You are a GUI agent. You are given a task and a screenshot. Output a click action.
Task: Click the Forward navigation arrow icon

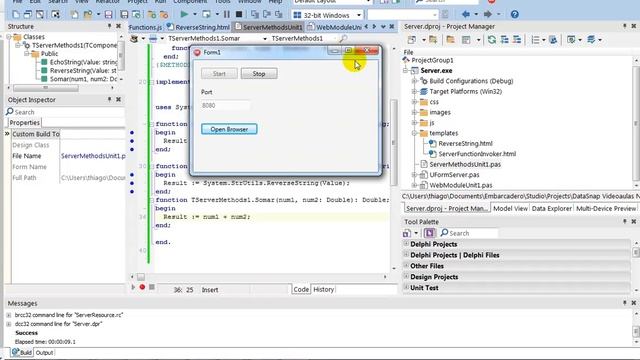pyautogui.click(x=487, y=14)
